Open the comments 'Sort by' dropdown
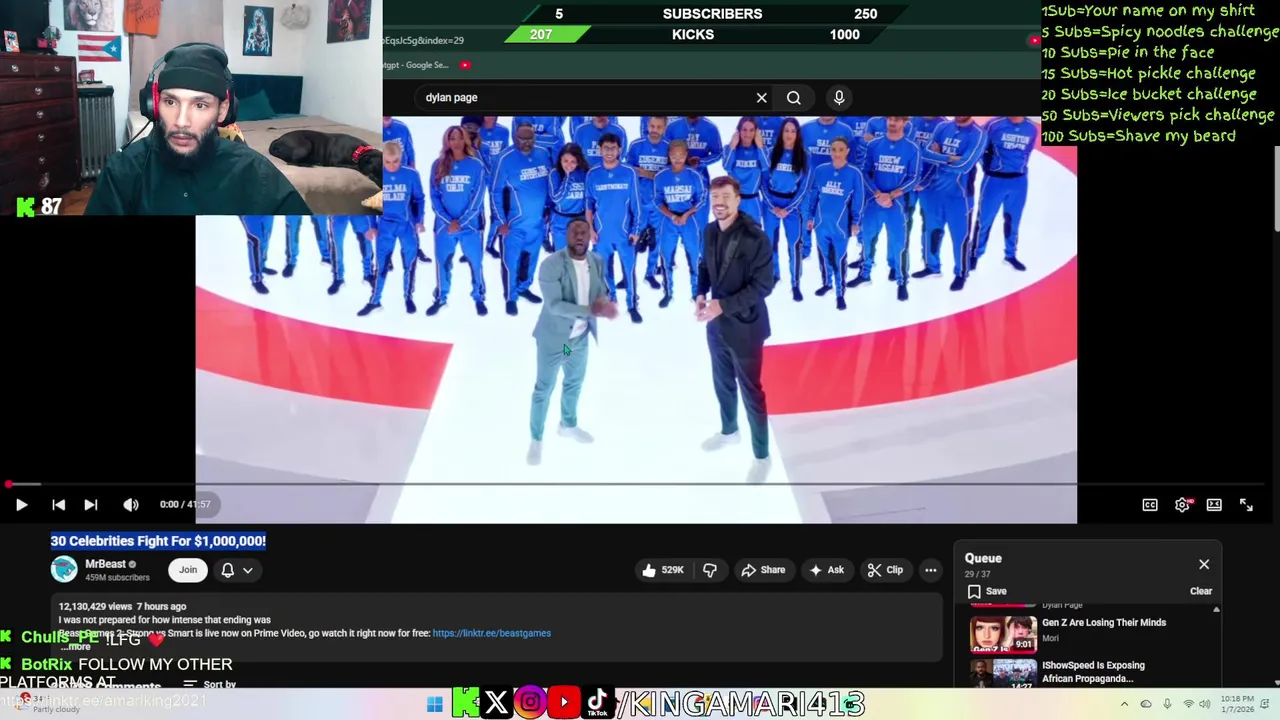The height and width of the screenshot is (720, 1280). [210, 685]
